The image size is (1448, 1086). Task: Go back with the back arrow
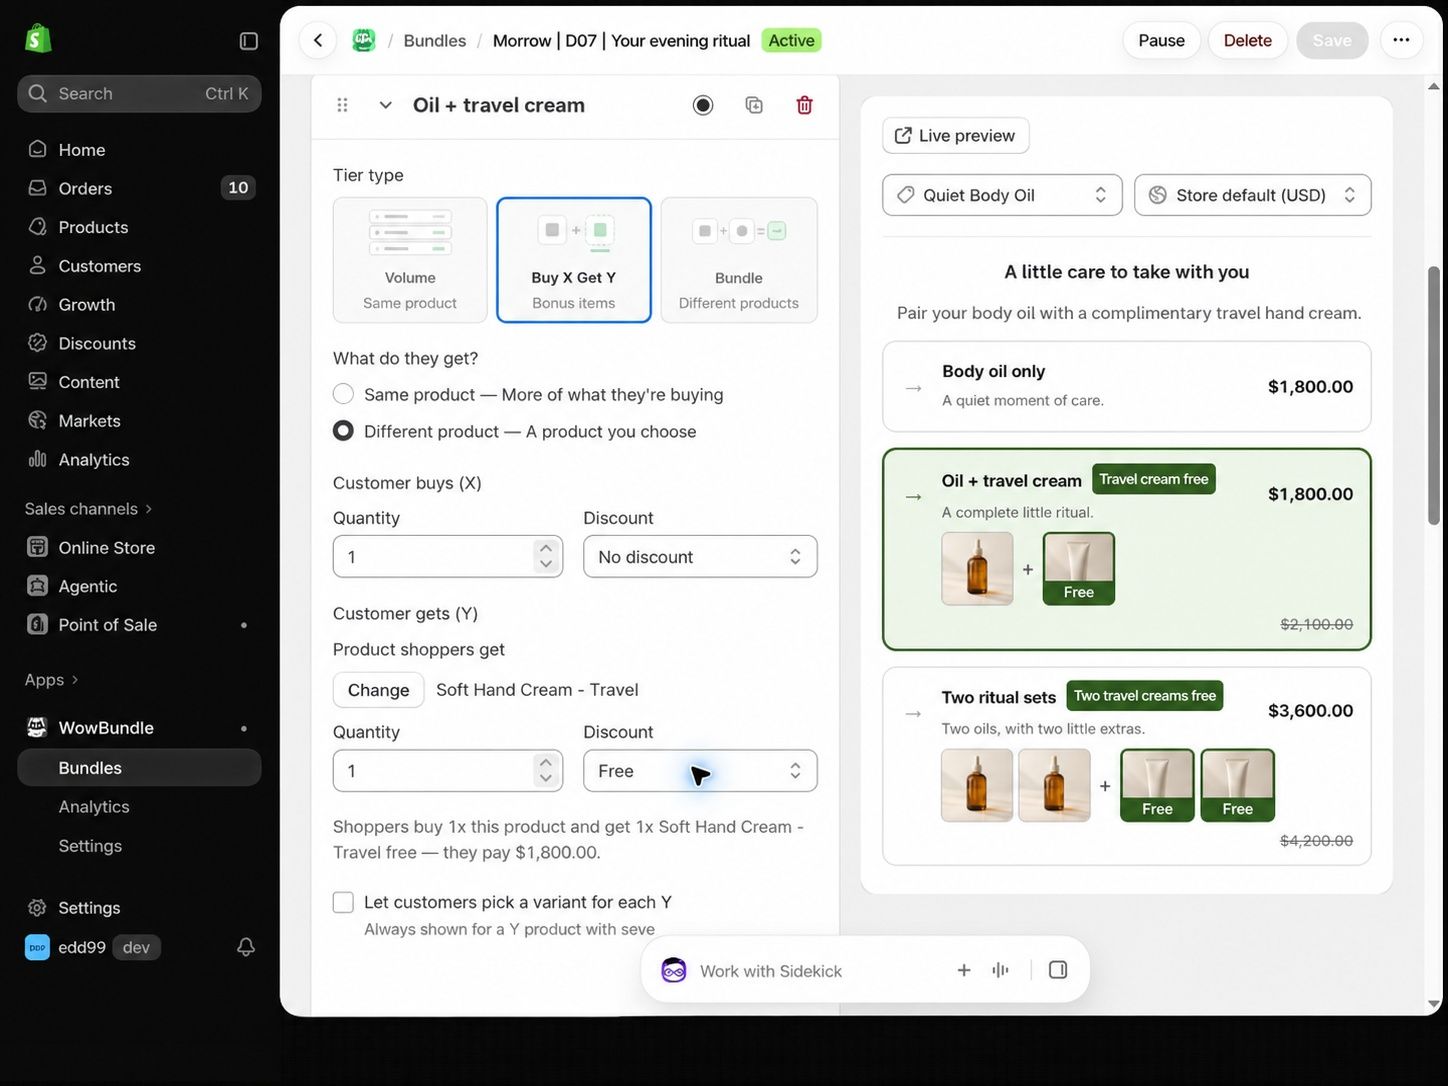click(x=318, y=40)
